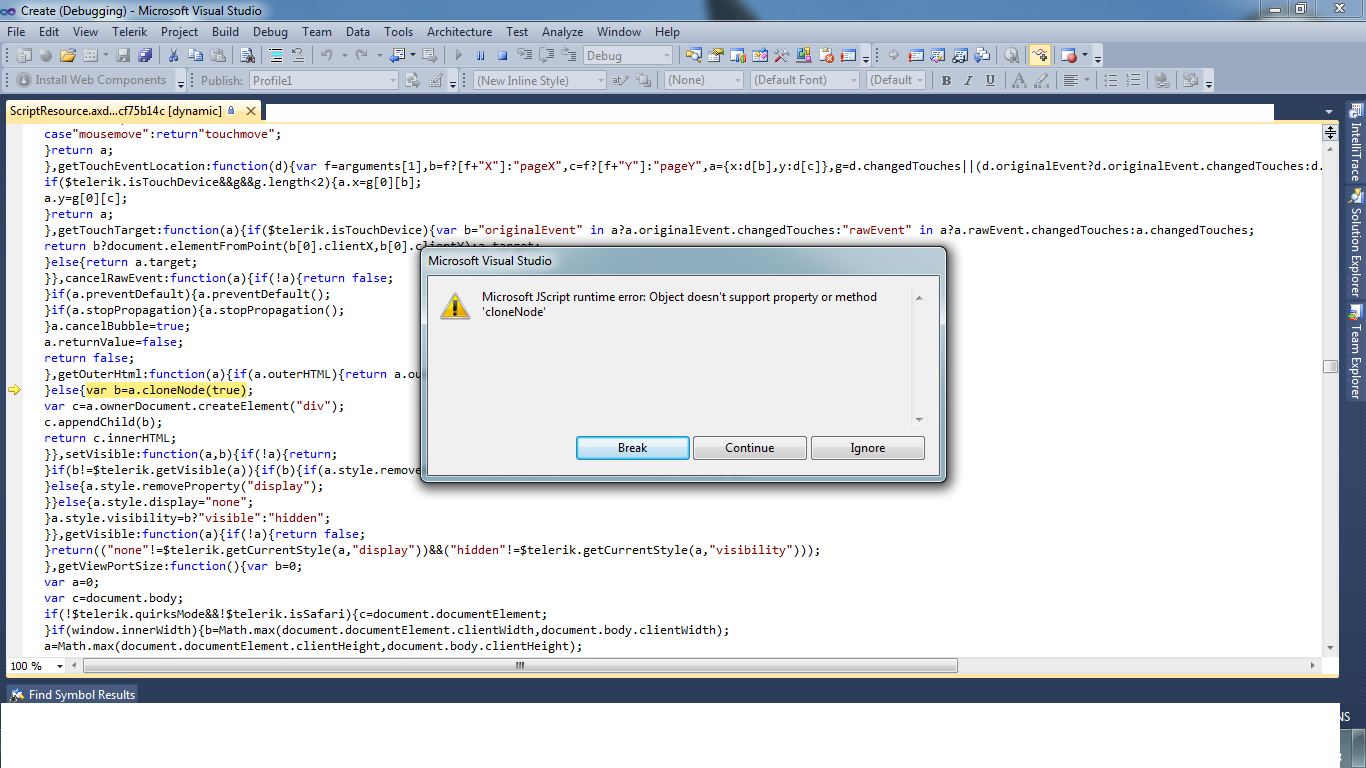Click the Foreground Color letter A icon
The width and height of the screenshot is (1366, 768).
tap(1019, 81)
